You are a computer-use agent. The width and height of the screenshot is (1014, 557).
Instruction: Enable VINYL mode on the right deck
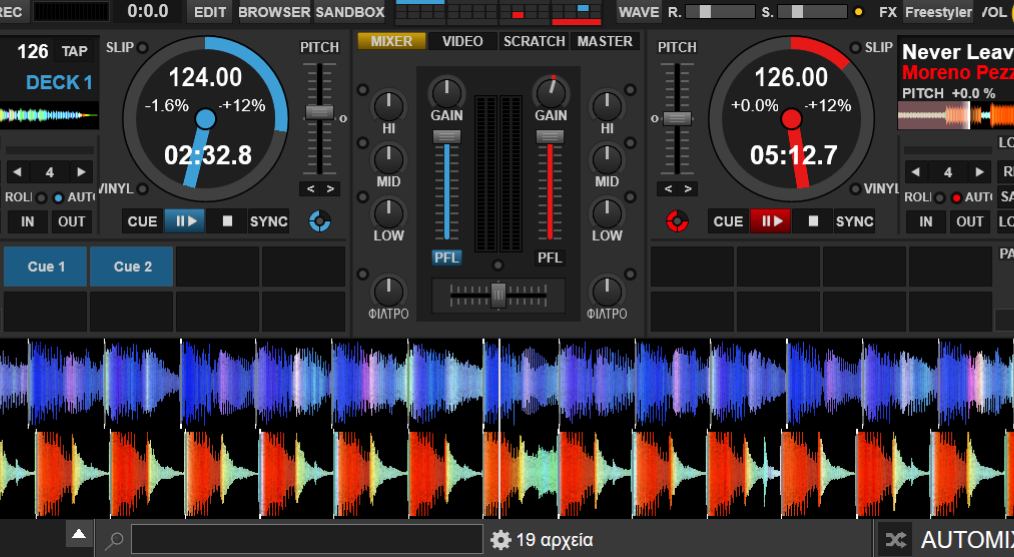[x=853, y=189]
